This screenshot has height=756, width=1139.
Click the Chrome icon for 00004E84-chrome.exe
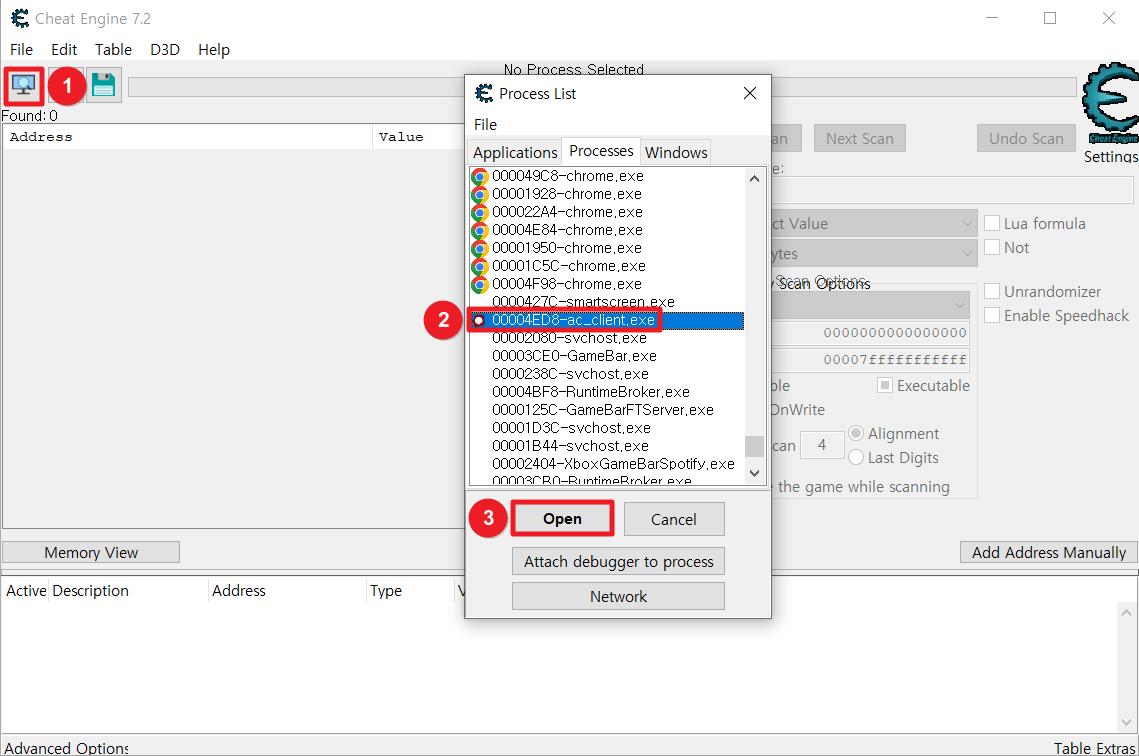pos(479,230)
